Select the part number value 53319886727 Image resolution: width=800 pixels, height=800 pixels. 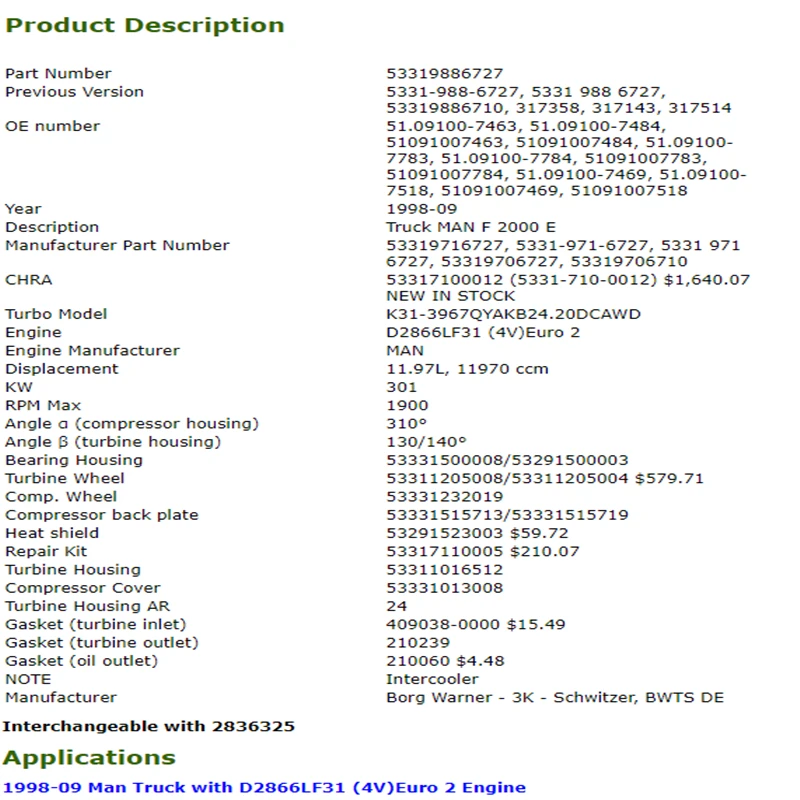(444, 73)
